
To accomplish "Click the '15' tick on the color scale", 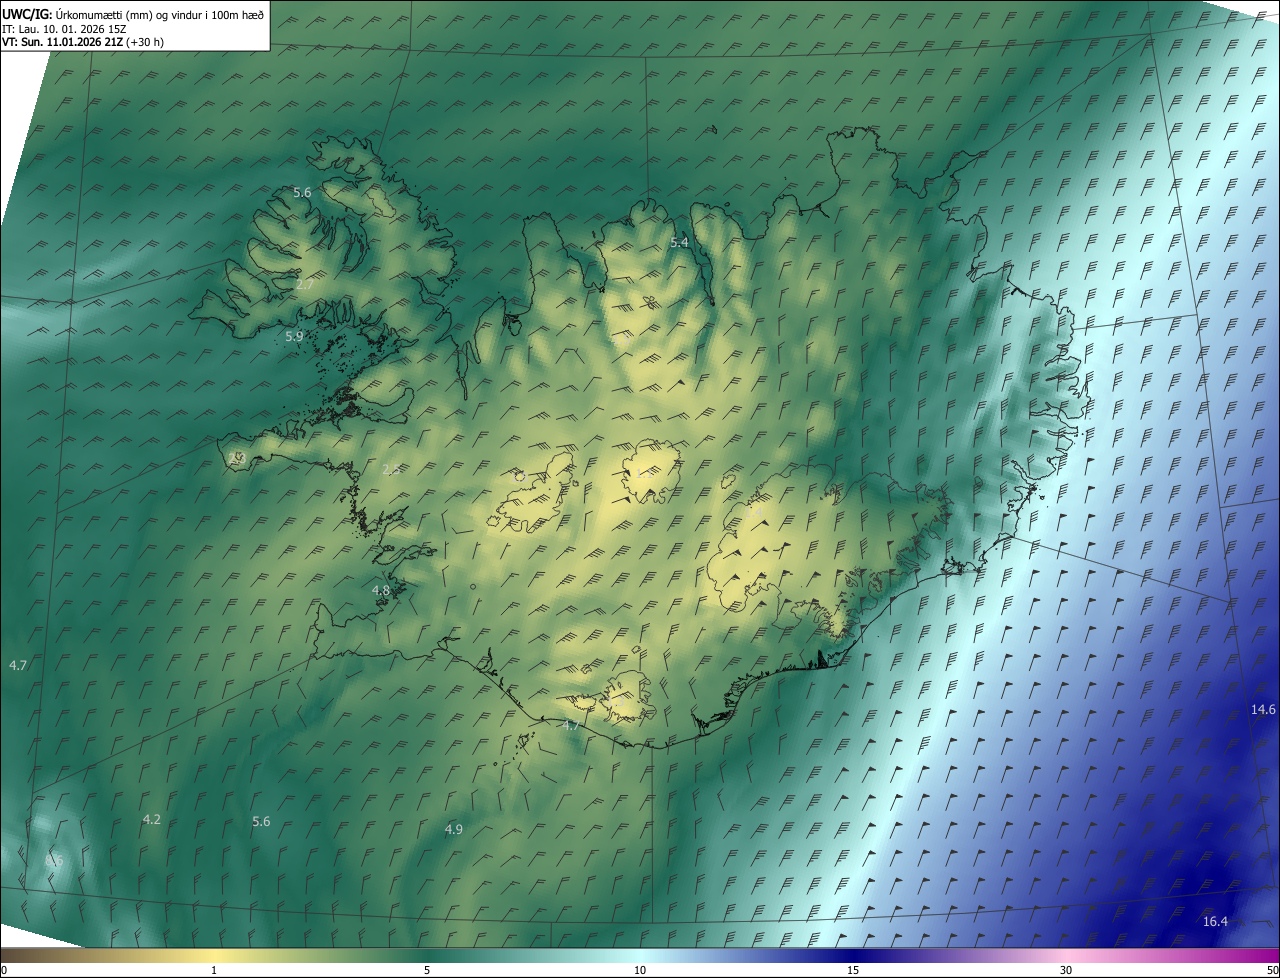I will [x=853, y=970].
